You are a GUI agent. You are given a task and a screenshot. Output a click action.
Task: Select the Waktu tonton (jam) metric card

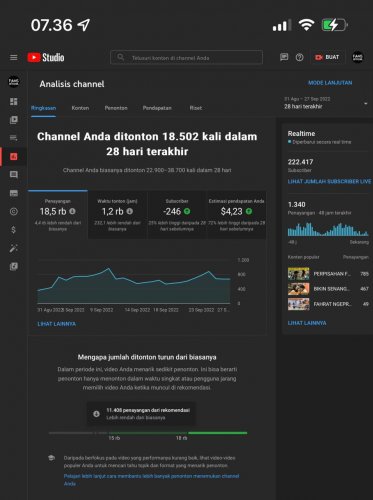point(117,215)
